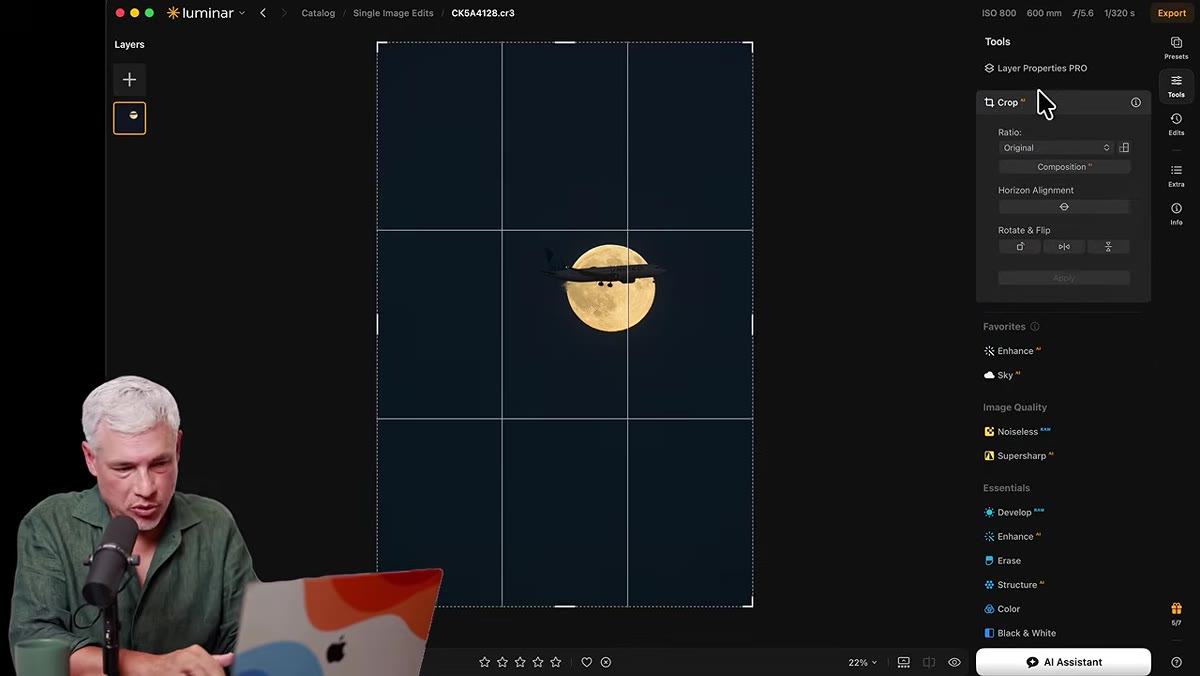
Task: Toggle the filmstrip view icon
Action: coord(904,662)
